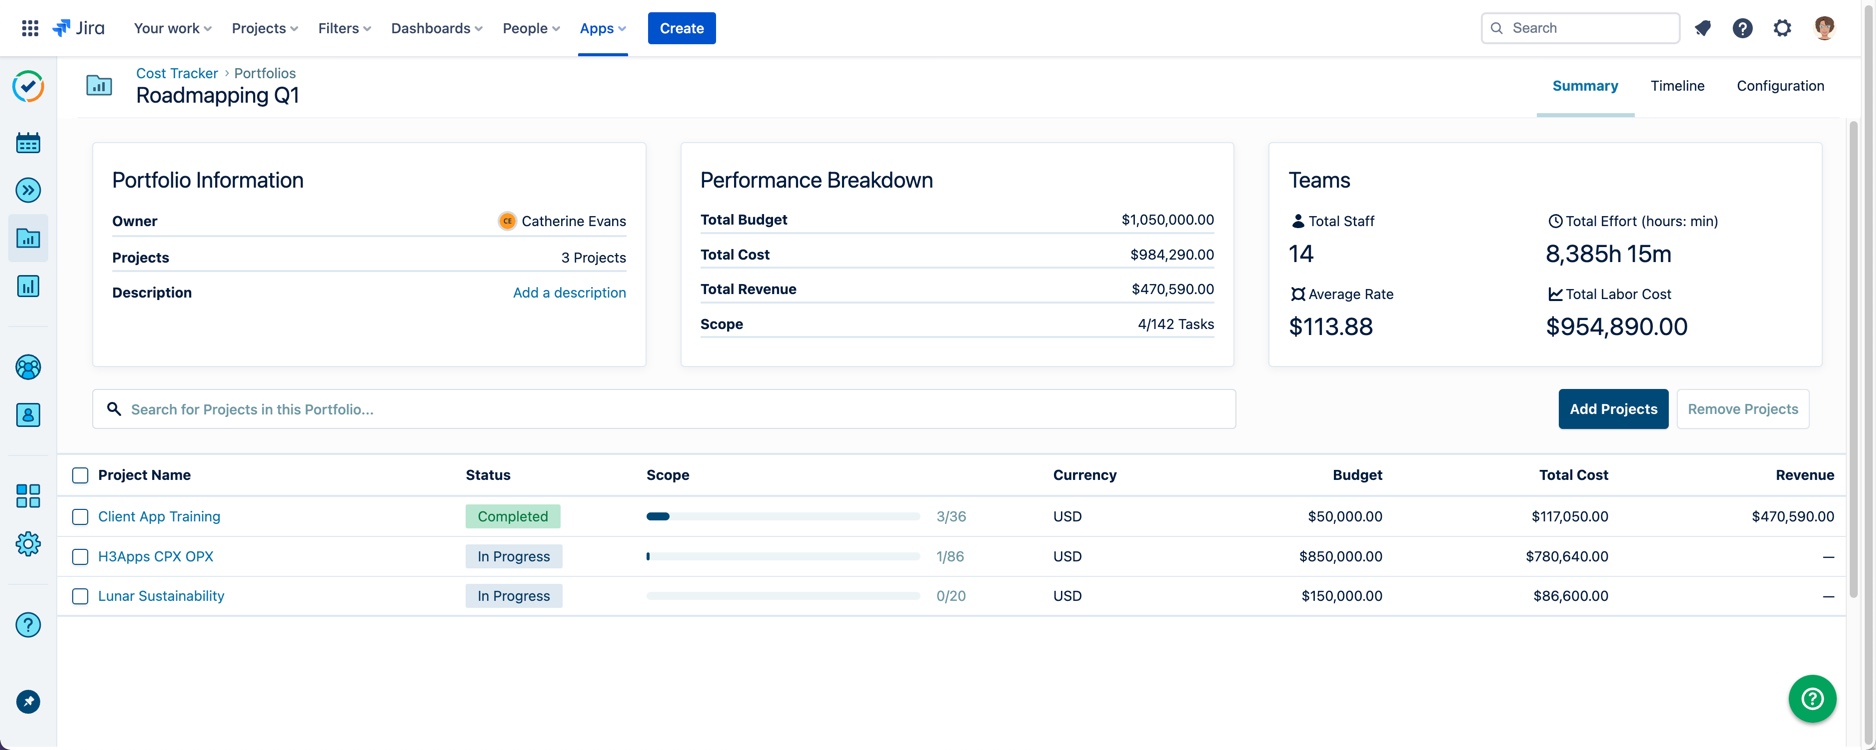This screenshot has width=1876, height=750.
Task: Open the Cost Tracker breadcrumb link
Action: click(177, 73)
